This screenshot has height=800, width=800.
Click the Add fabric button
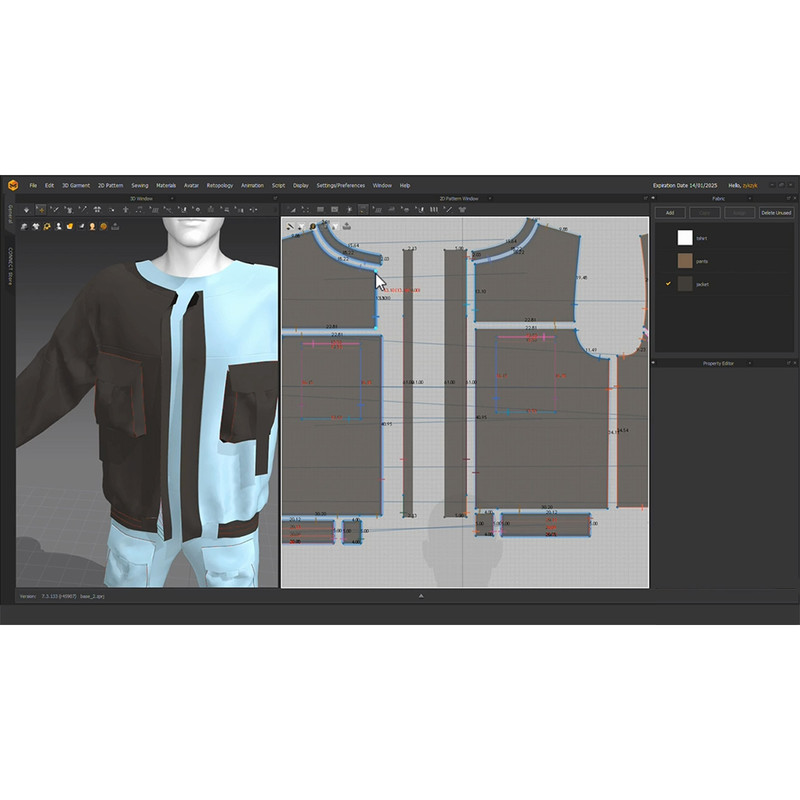pyautogui.click(x=670, y=213)
